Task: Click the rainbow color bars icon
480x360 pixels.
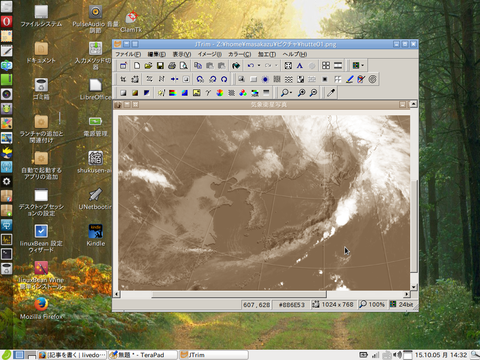Action: point(173,93)
